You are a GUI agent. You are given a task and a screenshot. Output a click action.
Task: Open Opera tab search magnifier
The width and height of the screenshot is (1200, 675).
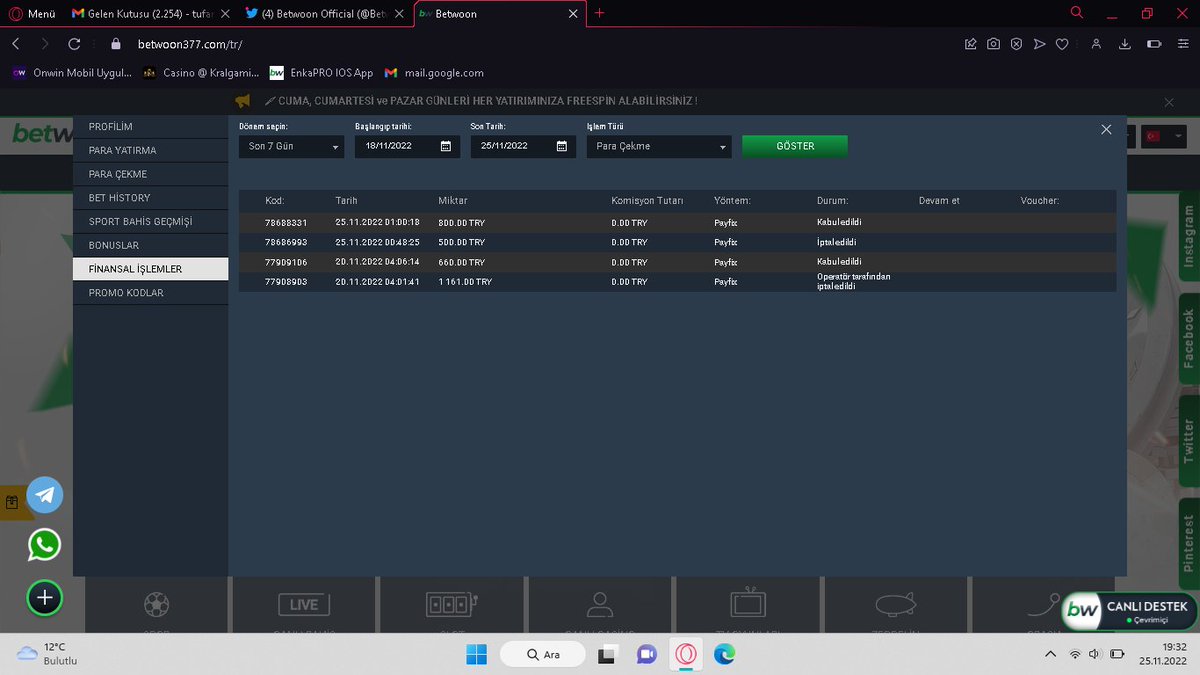click(x=1076, y=13)
